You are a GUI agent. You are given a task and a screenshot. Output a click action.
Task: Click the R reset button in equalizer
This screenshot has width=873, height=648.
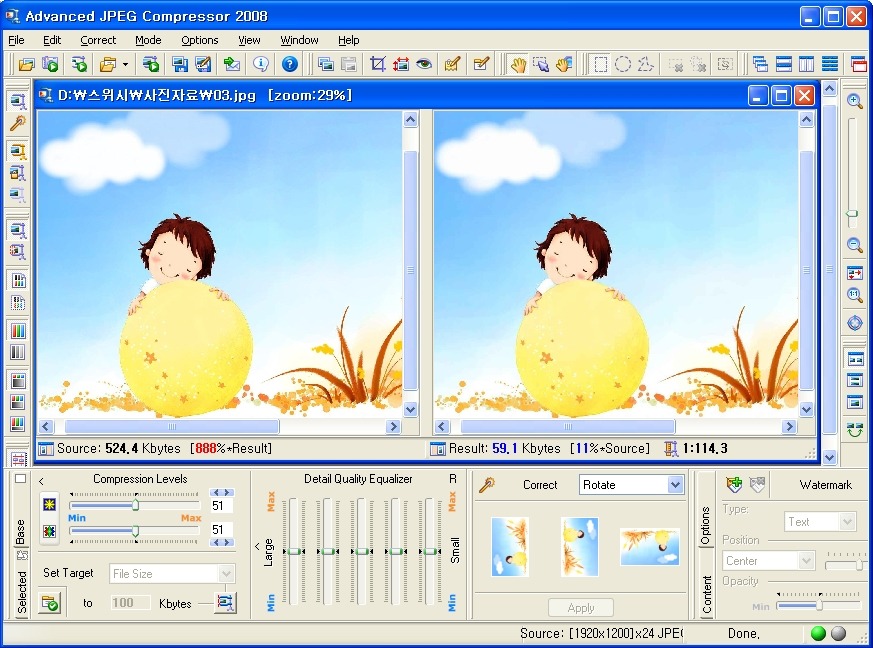point(453,479)
